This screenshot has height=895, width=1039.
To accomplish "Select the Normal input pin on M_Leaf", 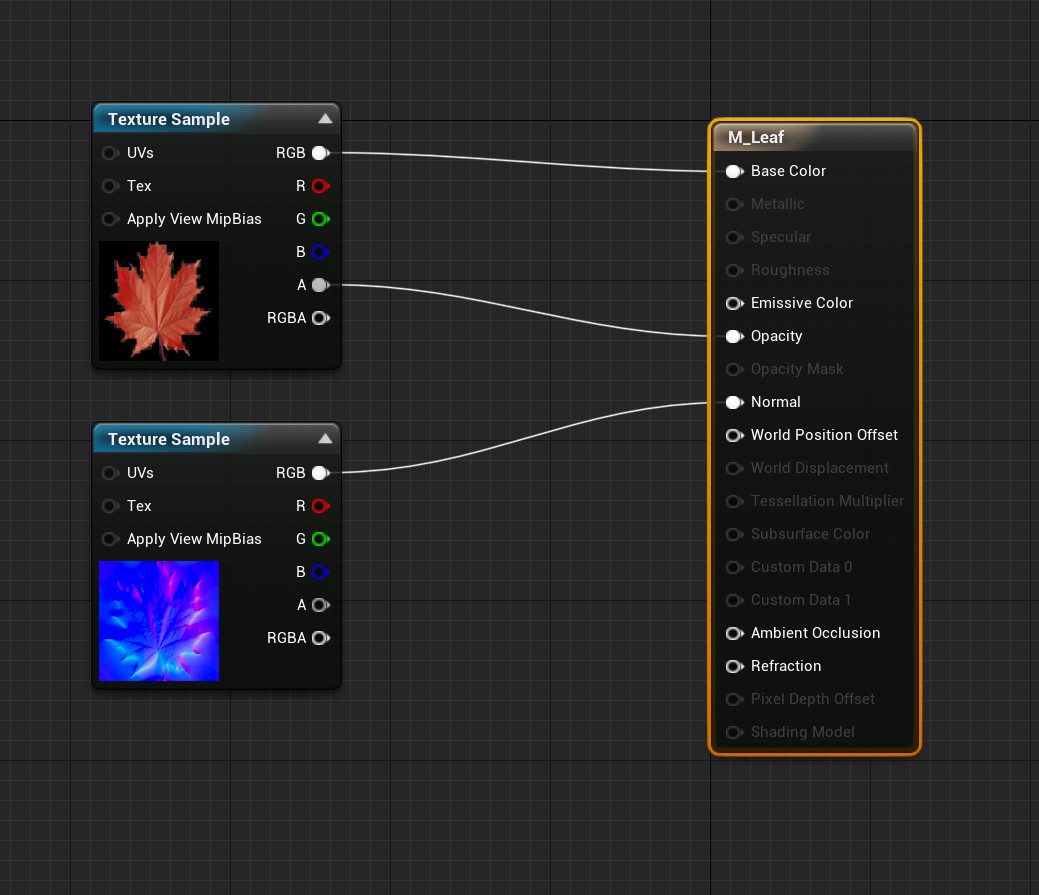I will tap(734, 402).
